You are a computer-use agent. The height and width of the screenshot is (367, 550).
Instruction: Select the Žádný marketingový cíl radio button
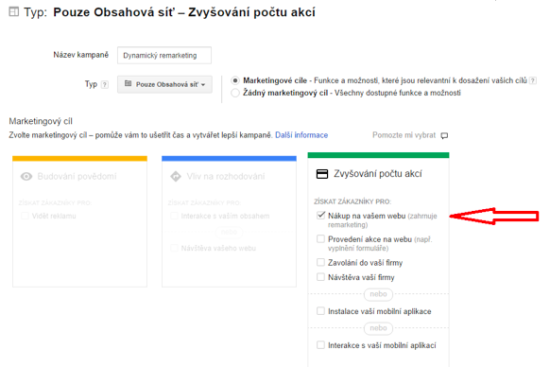click(x=235, y=93)
